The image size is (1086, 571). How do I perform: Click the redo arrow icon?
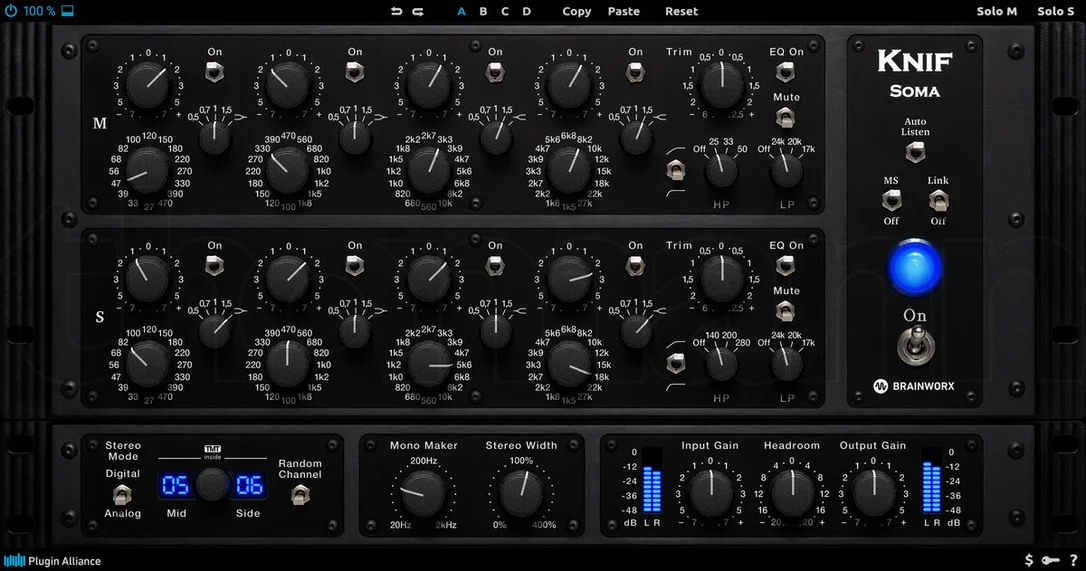coord(418,11)
